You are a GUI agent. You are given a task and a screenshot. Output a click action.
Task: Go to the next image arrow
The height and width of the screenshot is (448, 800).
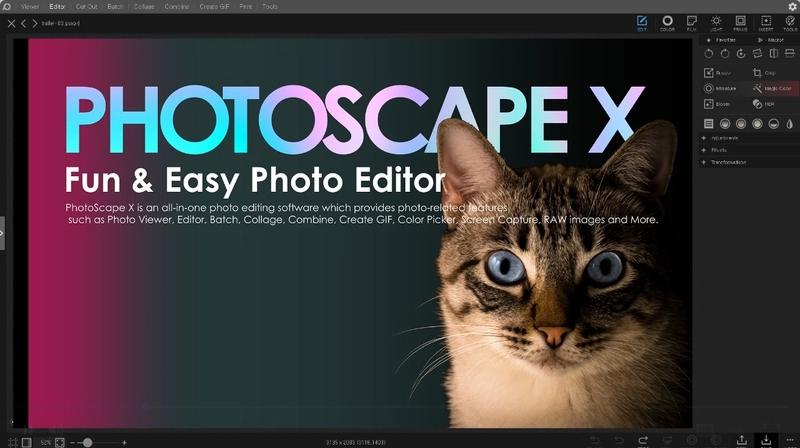[x=35, y=23]
